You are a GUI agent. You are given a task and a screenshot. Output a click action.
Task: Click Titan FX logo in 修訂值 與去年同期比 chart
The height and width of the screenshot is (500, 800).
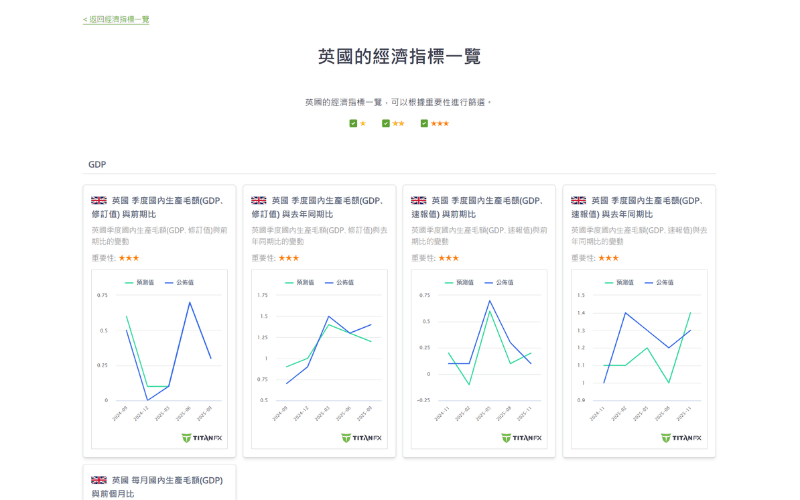point(362,438)
